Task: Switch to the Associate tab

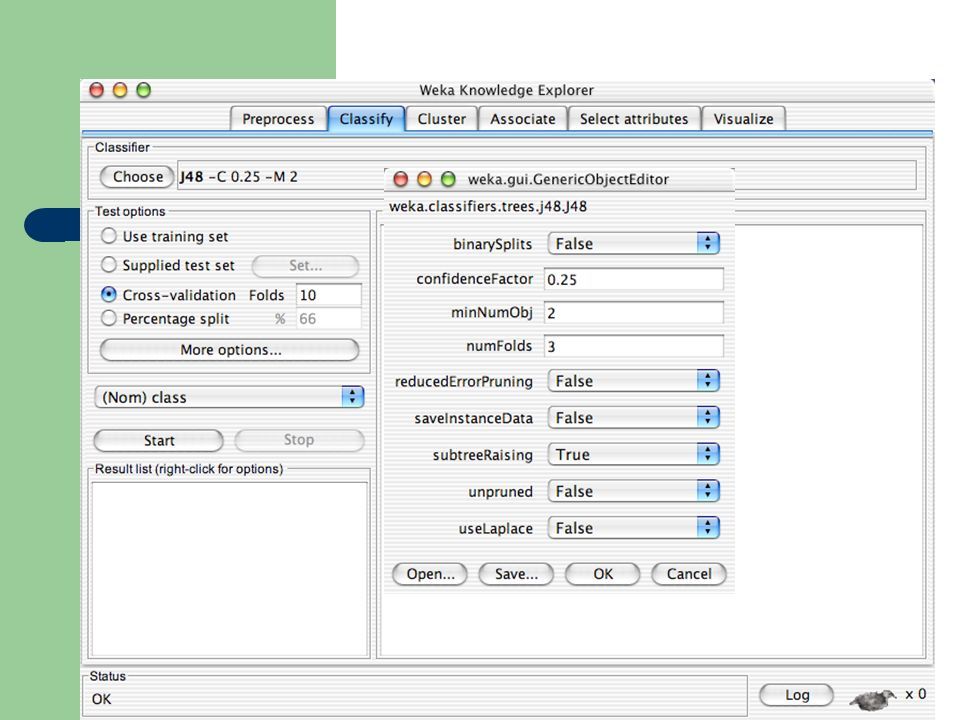Action: 523,119
